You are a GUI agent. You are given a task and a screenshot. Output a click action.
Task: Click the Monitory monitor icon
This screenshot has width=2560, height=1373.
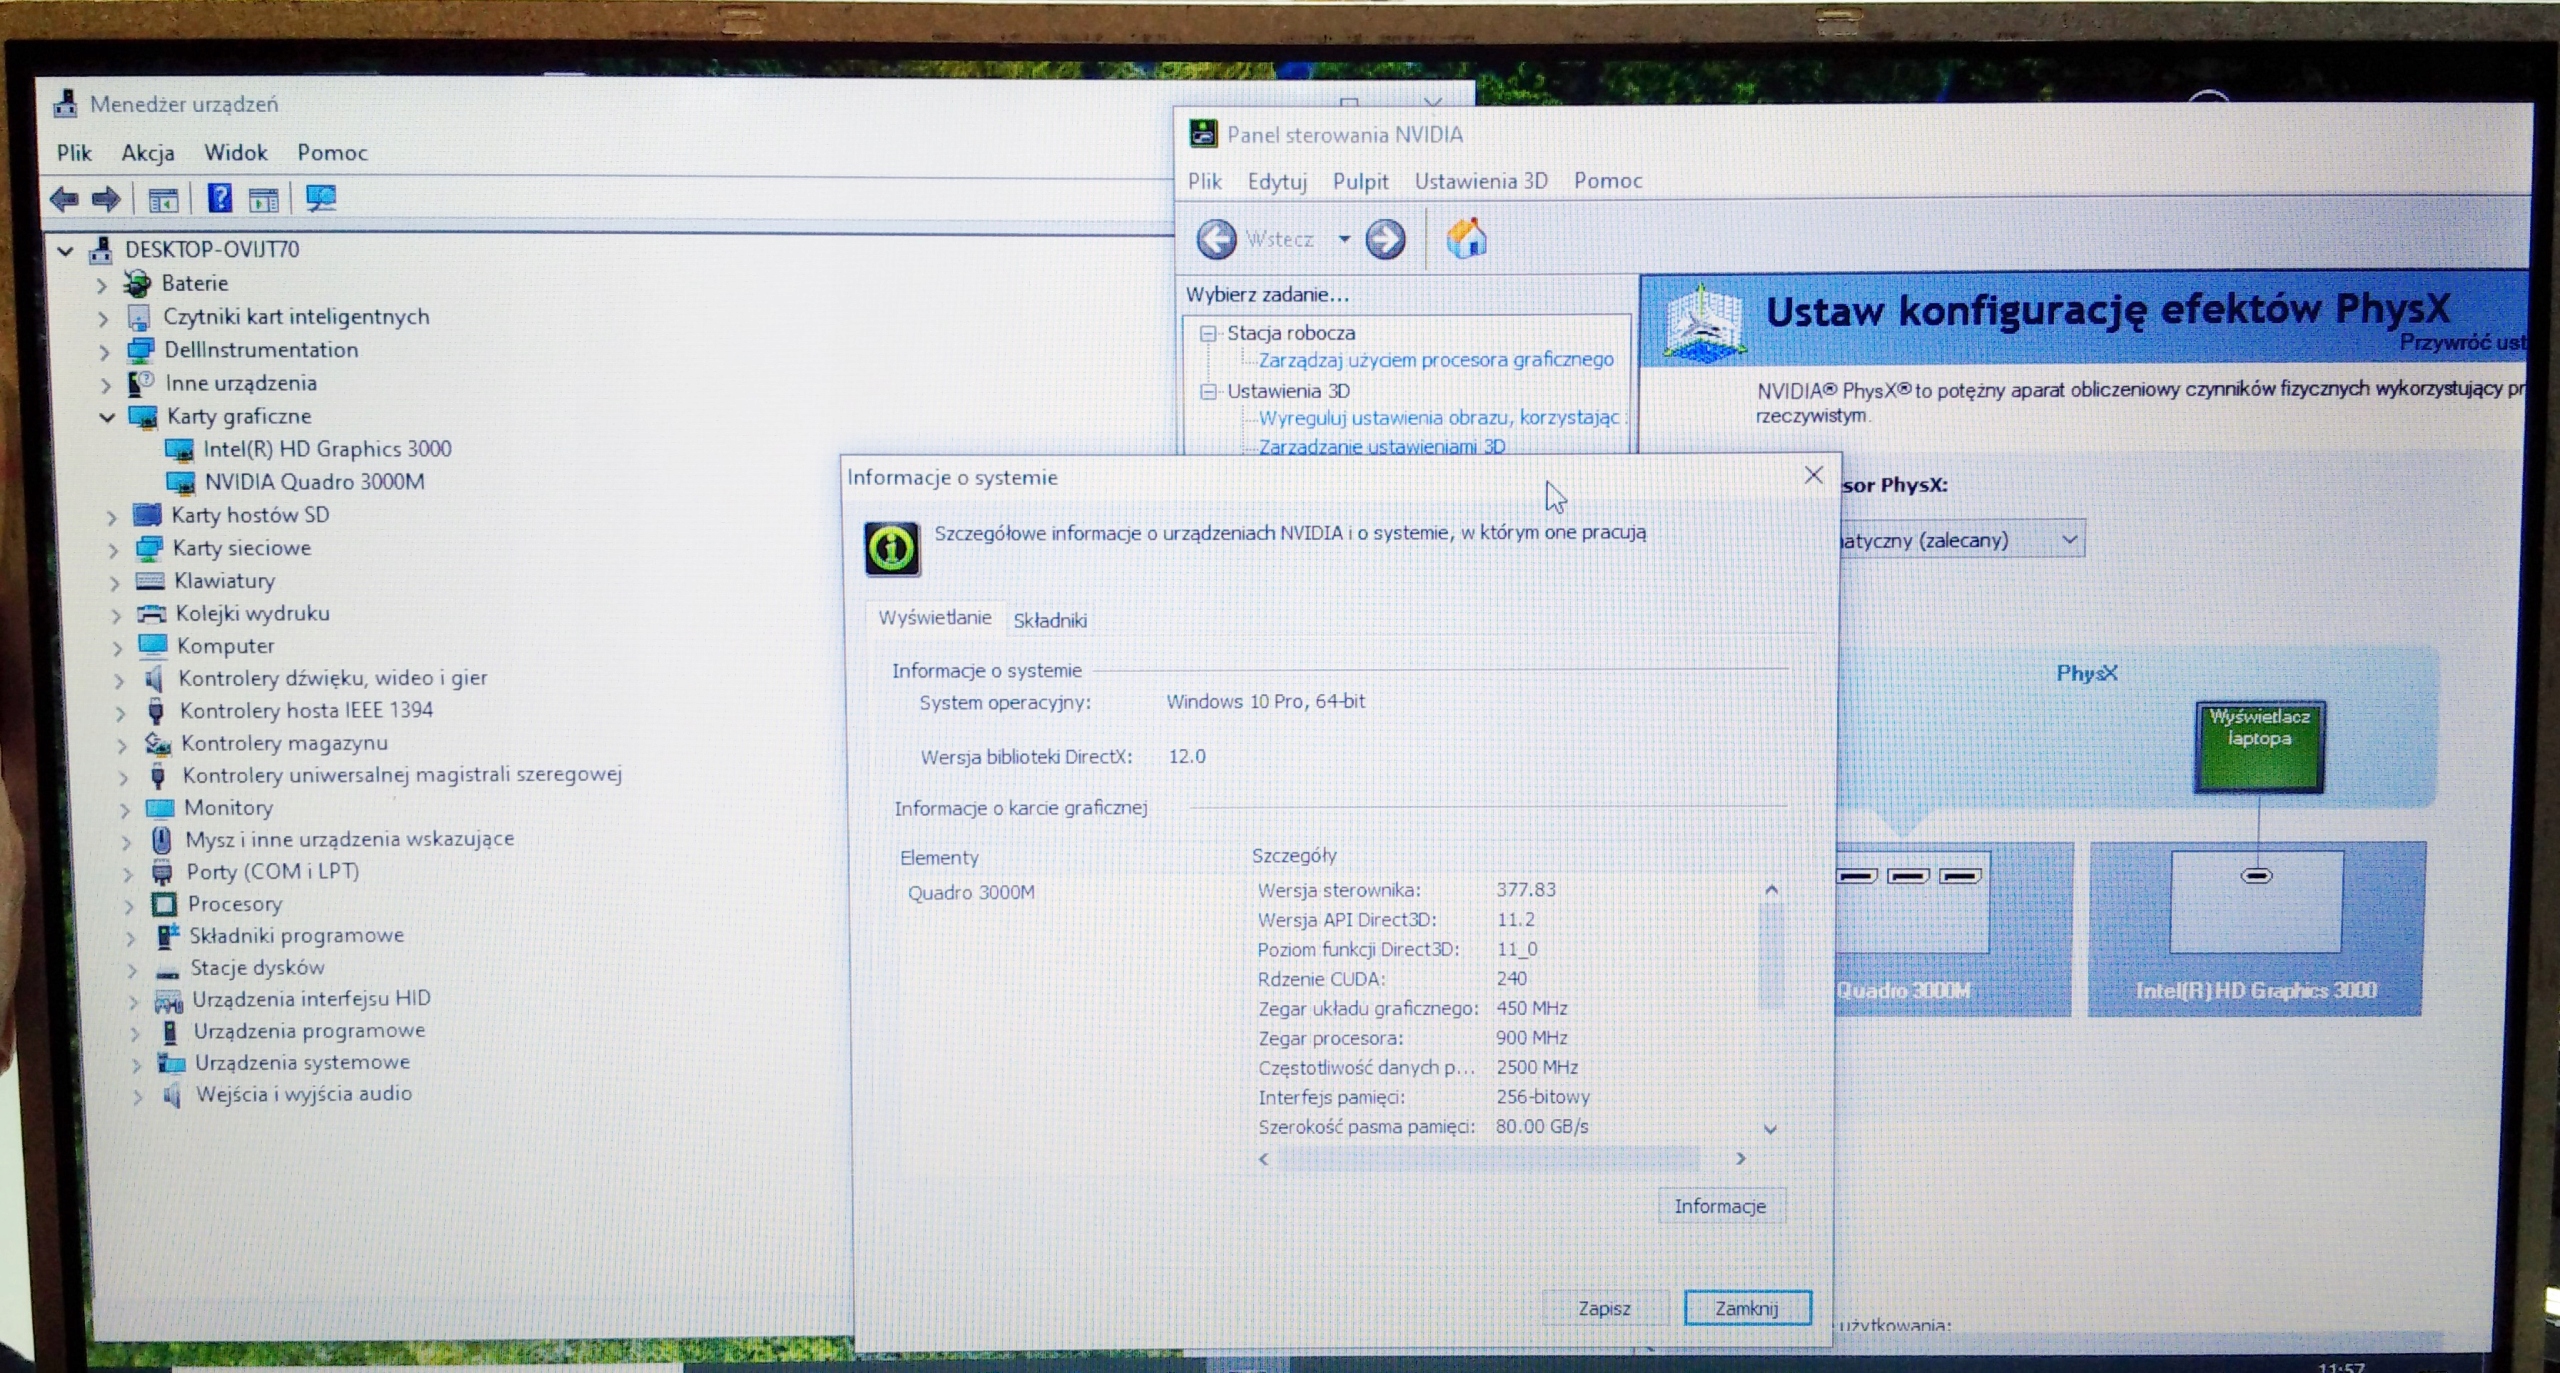coord(160,807)
